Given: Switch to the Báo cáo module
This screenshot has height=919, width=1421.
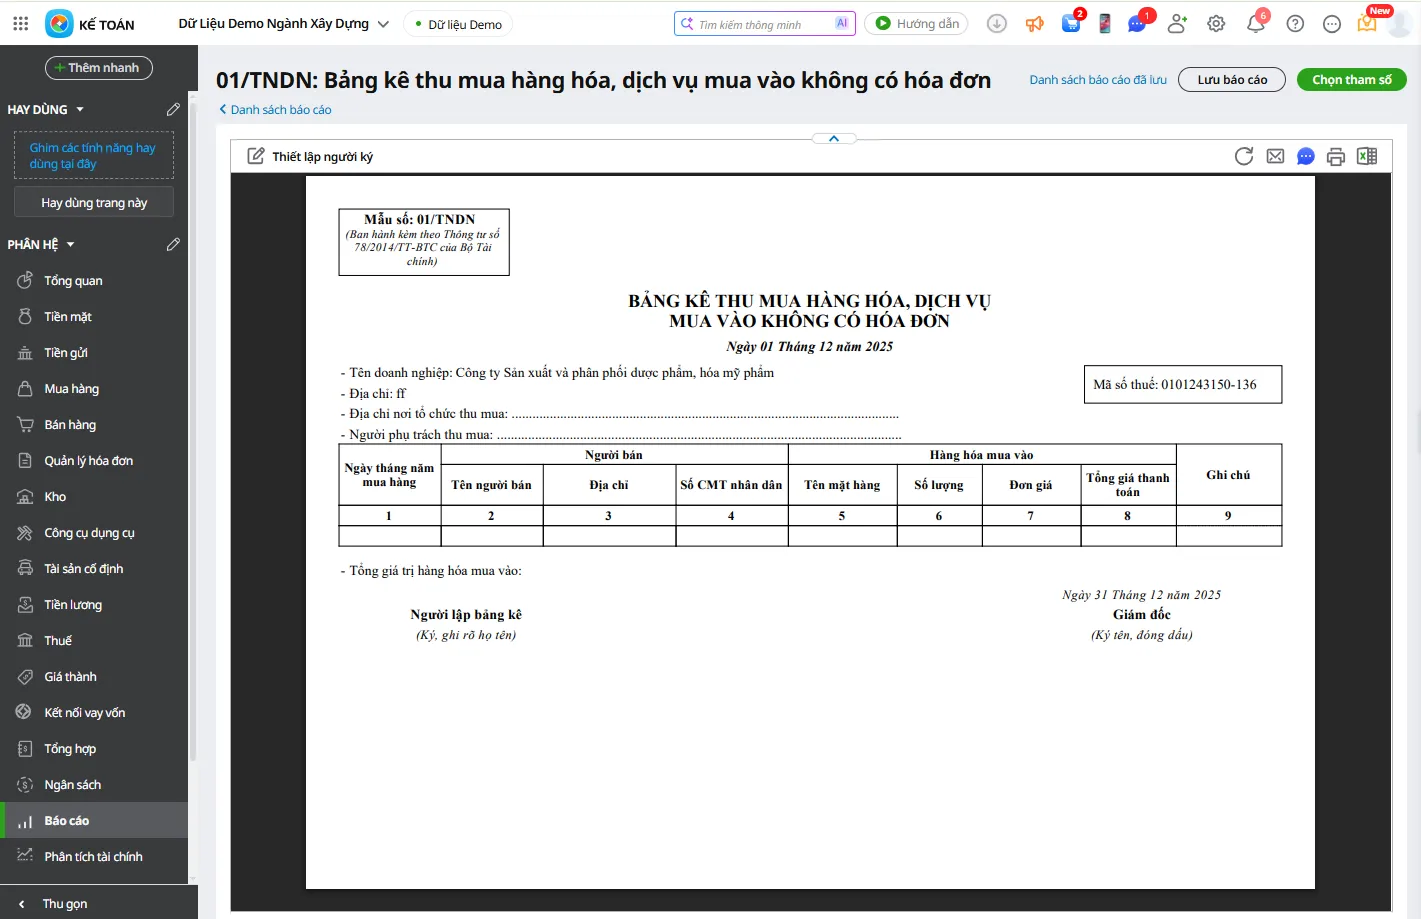Looking at the screenshot, I should (66, 820).
